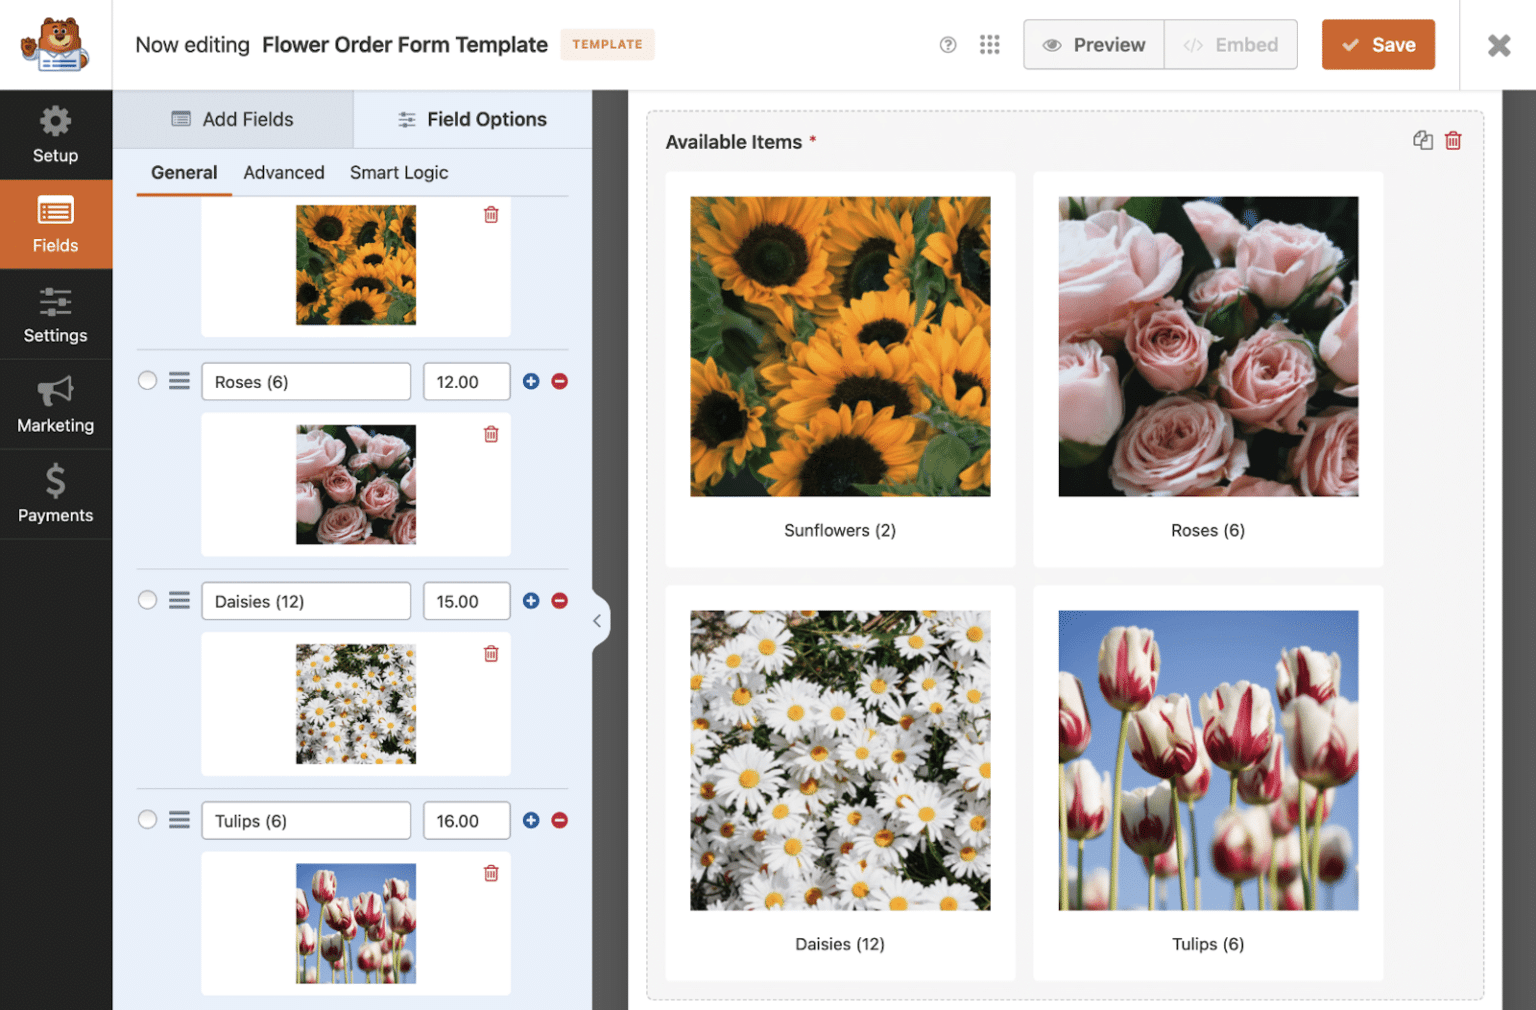Remove the sunflower image with trash icon
Screen dimensions: 1536x1010
[491, 214]
